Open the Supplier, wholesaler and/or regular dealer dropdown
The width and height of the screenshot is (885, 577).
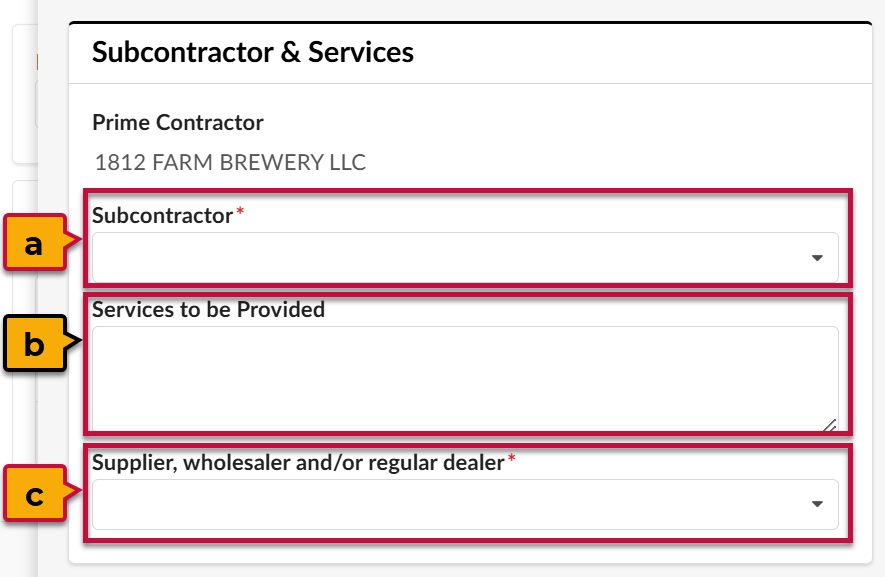click(818, 504)
